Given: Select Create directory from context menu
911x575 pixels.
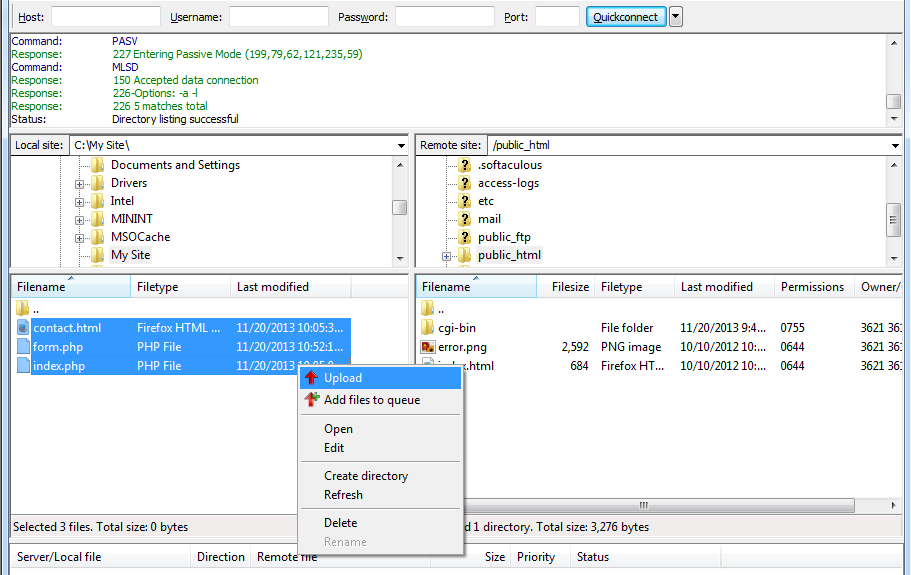Looking at the screenshot, I should point(366,476).
